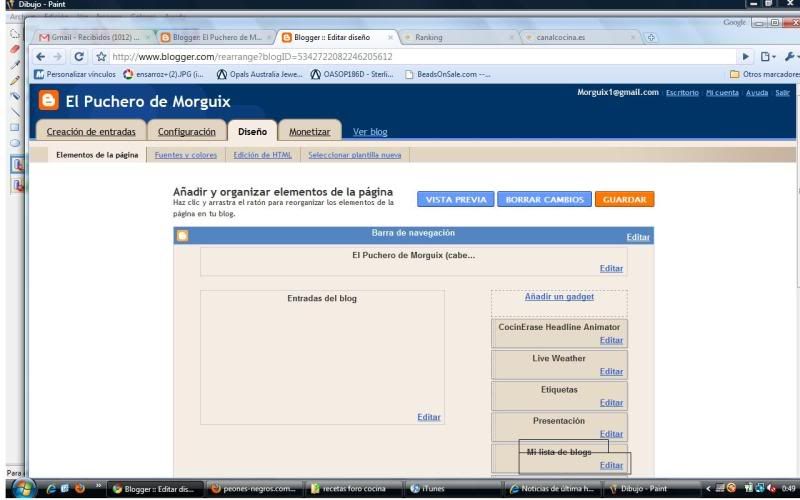This screenshot has height=500, width=800.
Task: Click the browser forward arrow
Action: 58,57
